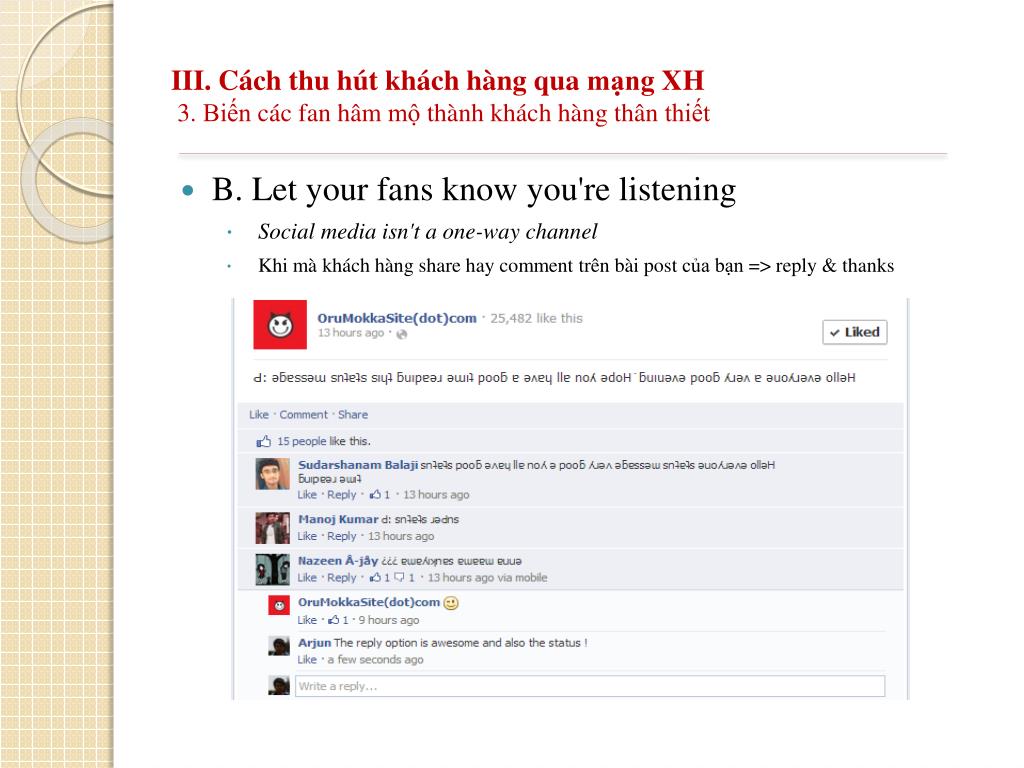Click the OruMokkaSite red devil page avatar

tap(280, 325)
